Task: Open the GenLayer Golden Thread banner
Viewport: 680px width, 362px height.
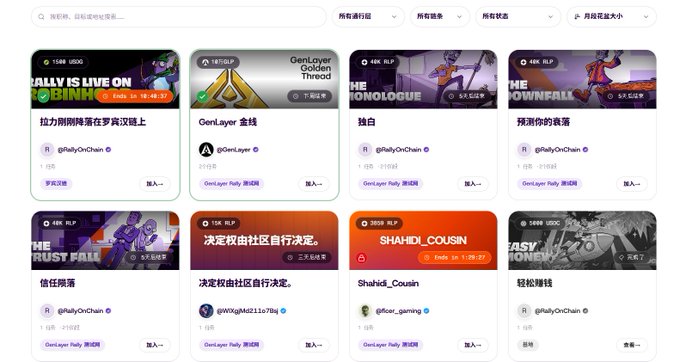Action: 265,79
